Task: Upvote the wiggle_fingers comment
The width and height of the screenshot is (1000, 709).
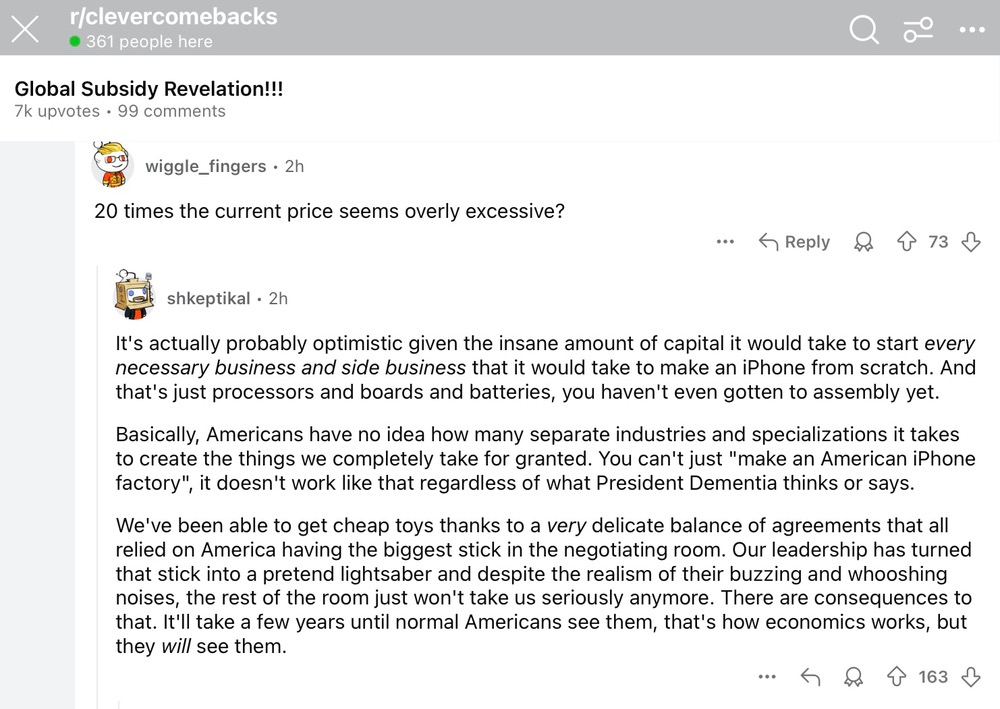Action: coord(906,242)
